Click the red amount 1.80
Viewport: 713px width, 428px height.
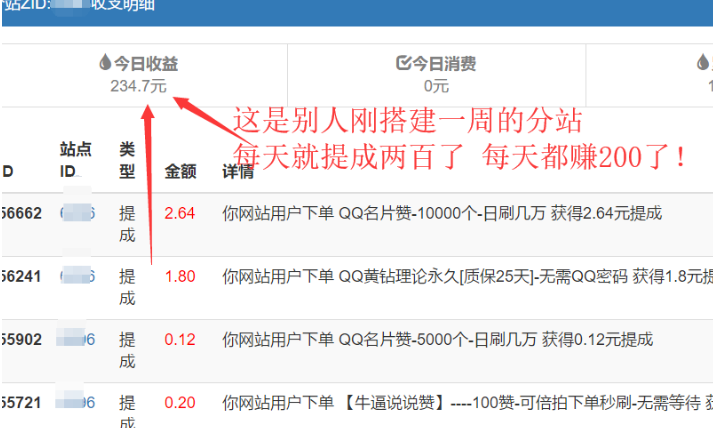click(x=179, y=276)
